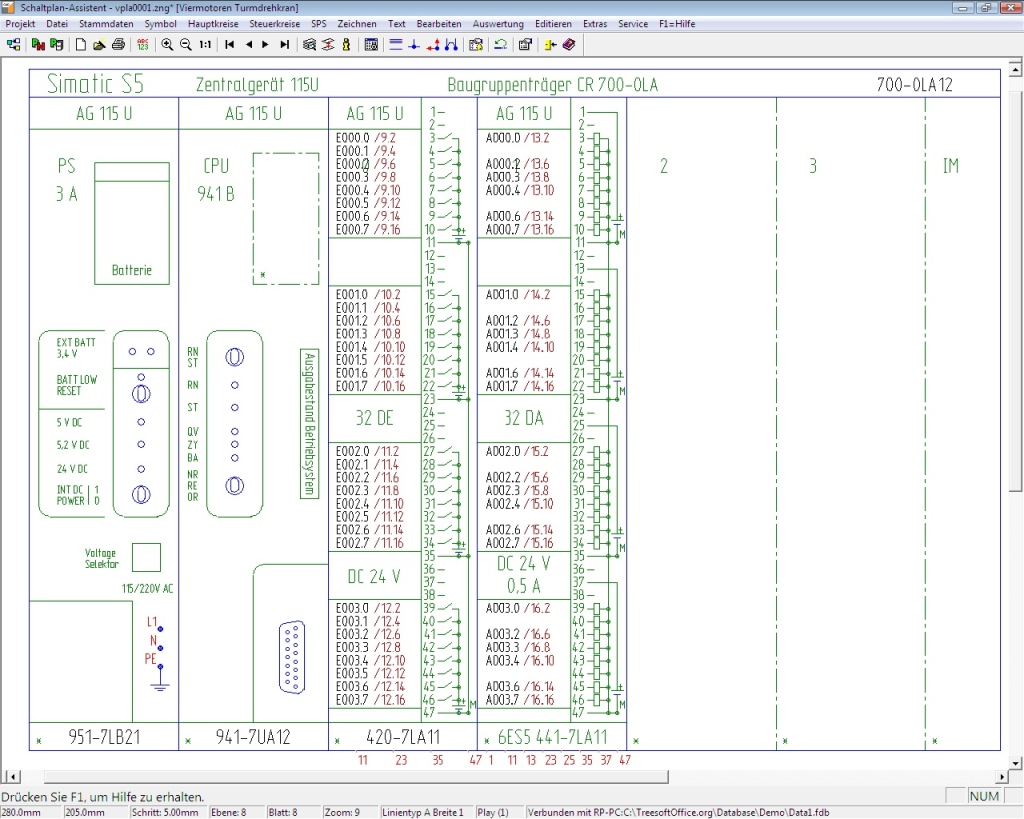Open the Auswertung menu
The image size is (1024, 819).
point(497,23)
